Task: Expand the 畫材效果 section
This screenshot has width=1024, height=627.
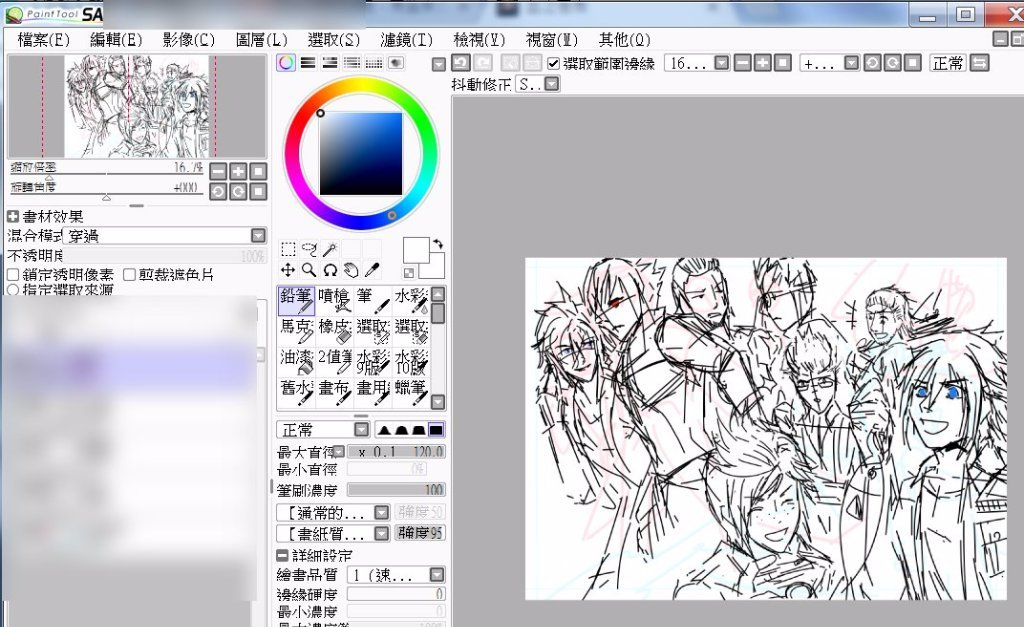Action: click(x=13, y=216)
